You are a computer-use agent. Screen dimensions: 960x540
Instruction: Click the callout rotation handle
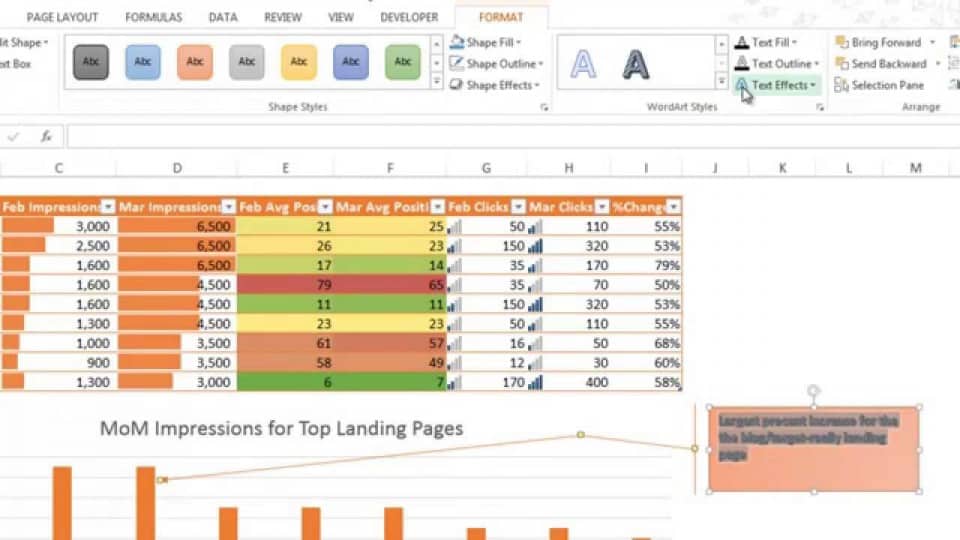click(813, 391)
